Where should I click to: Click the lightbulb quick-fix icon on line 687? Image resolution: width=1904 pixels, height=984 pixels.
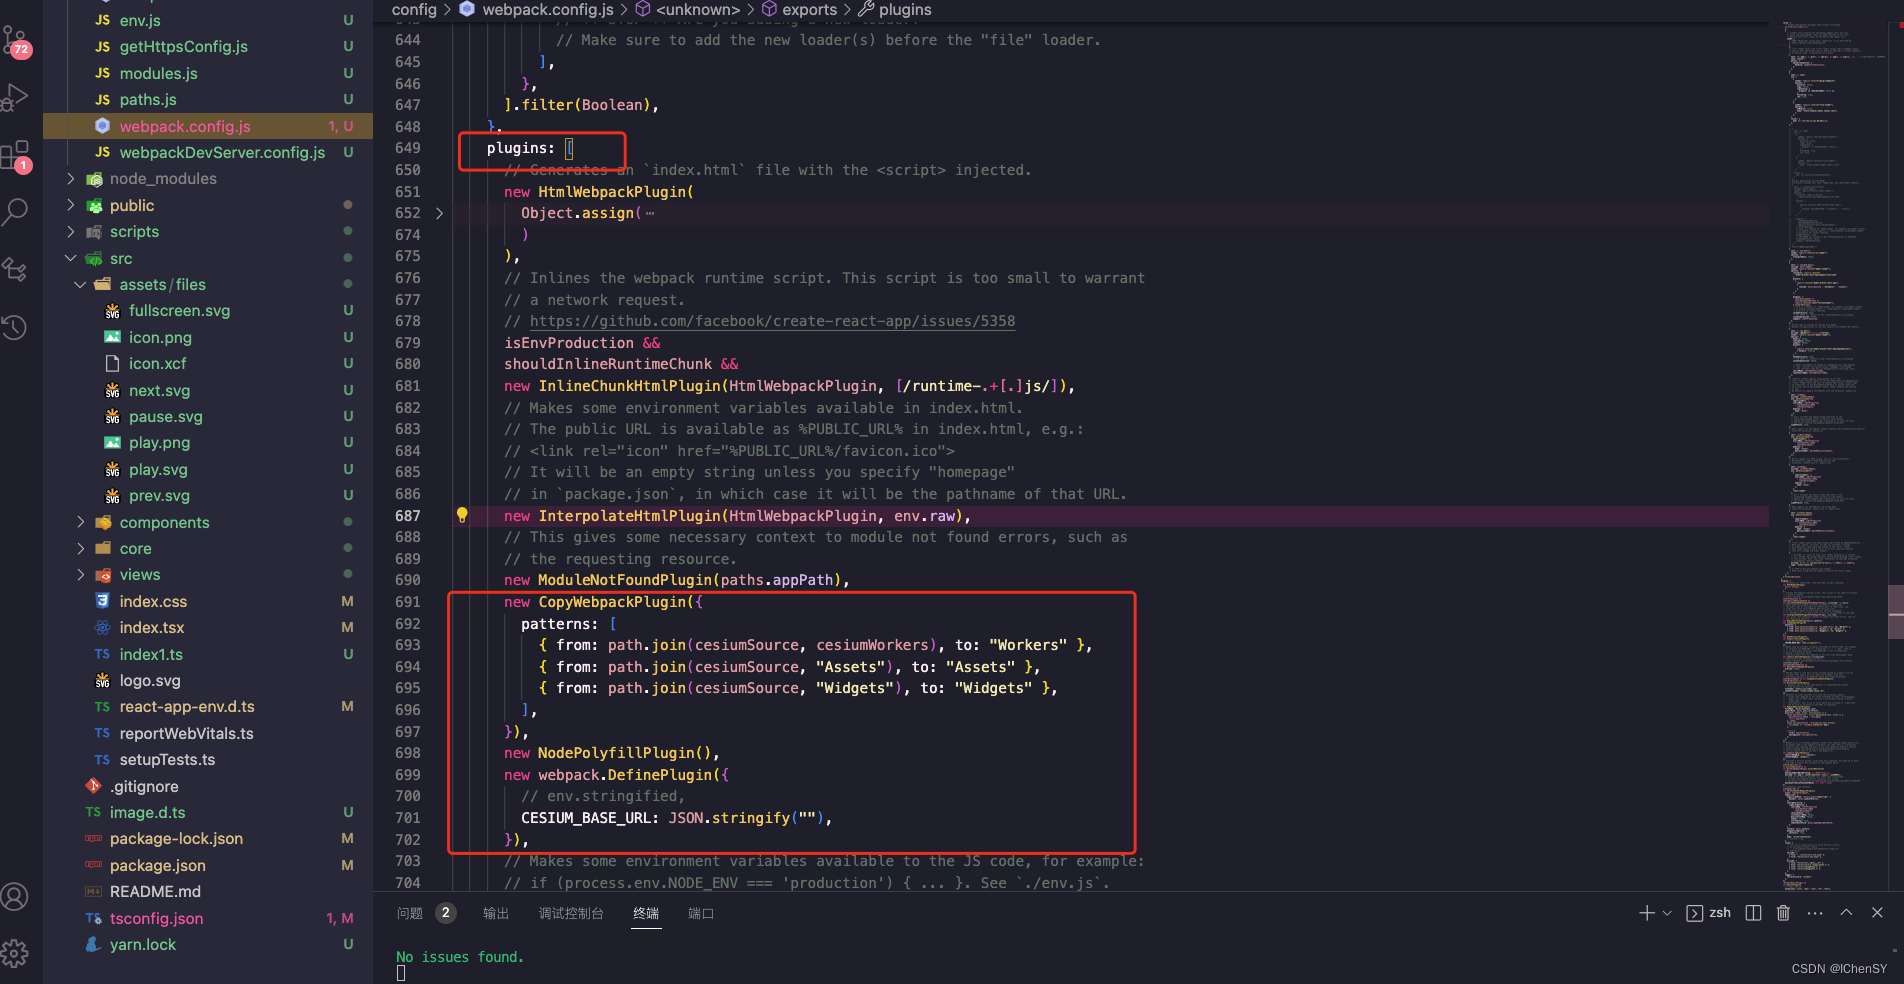(x=462, y=515)
